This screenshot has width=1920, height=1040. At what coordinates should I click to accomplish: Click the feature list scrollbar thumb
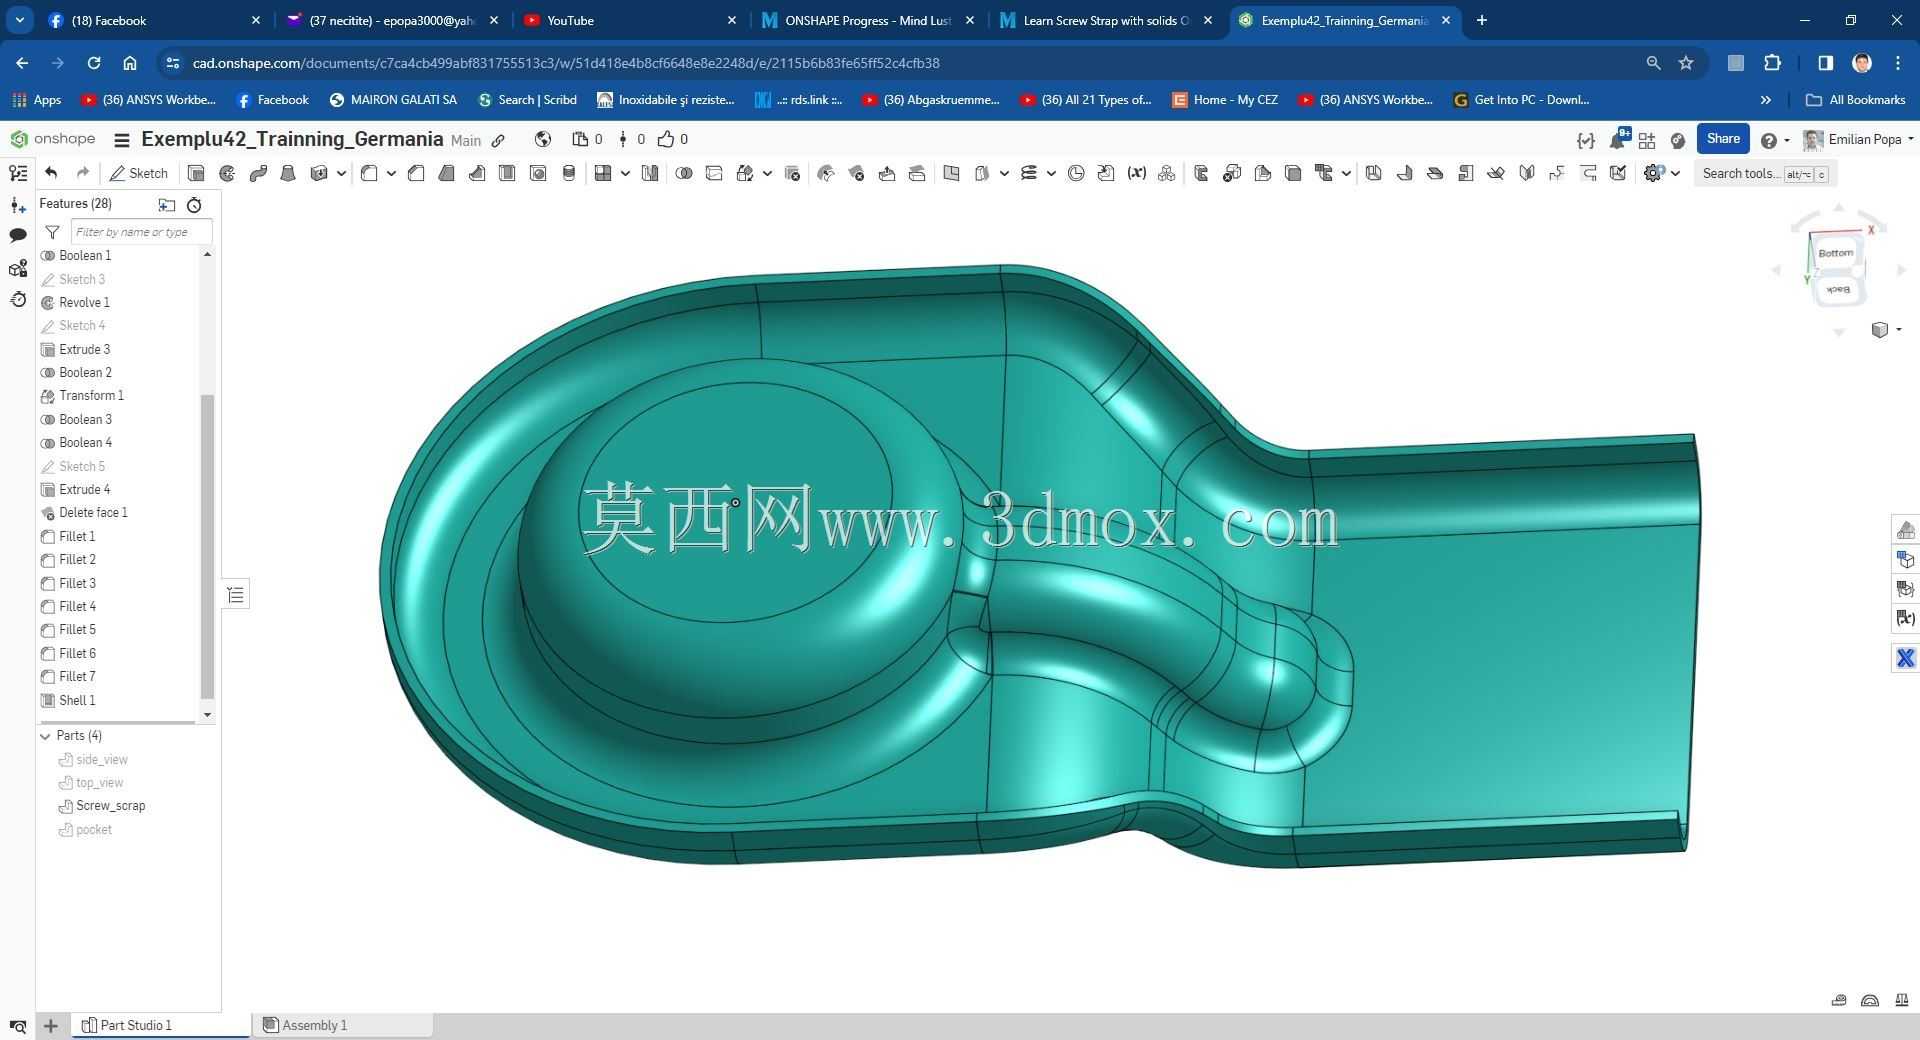coord(207,546)
